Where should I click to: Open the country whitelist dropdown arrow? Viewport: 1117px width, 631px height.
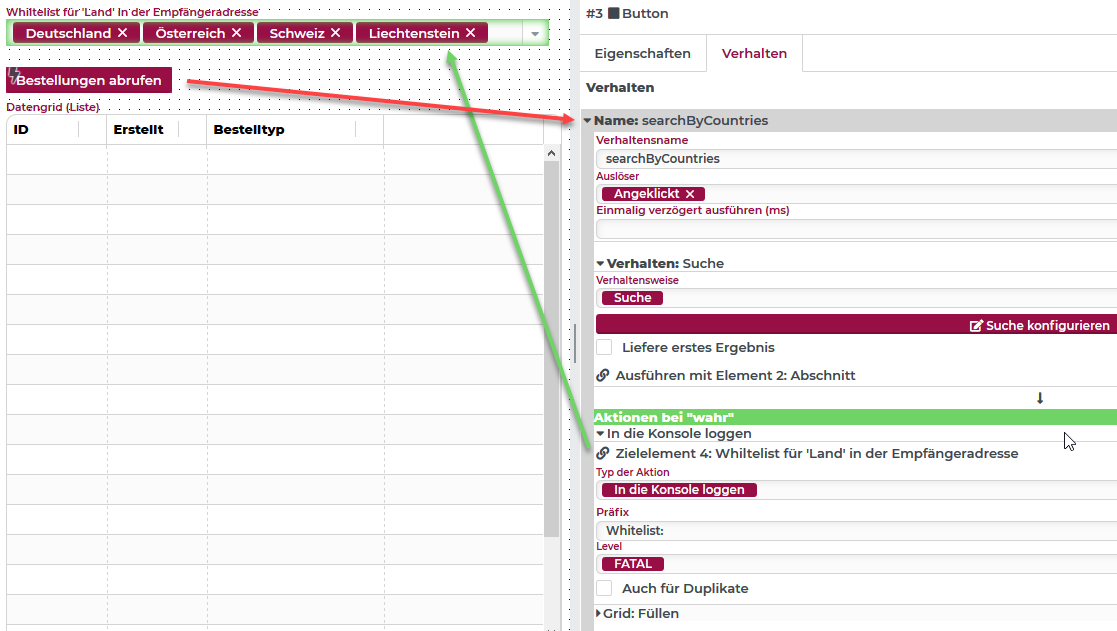point(535,34)
